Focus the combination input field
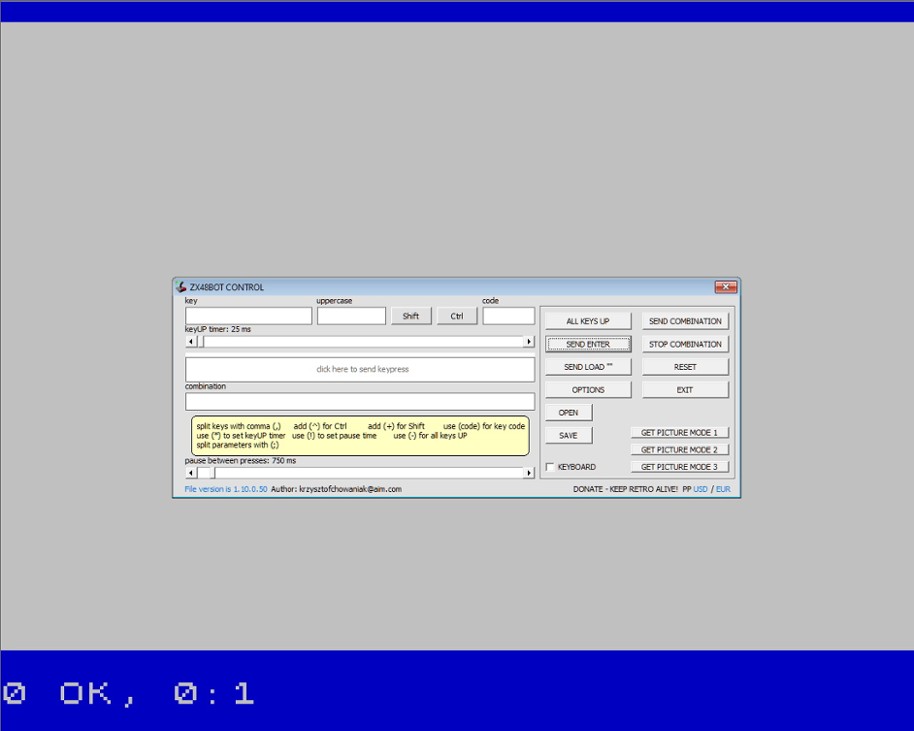Screen dimensions: 914x731 click(x=360, y=399)
